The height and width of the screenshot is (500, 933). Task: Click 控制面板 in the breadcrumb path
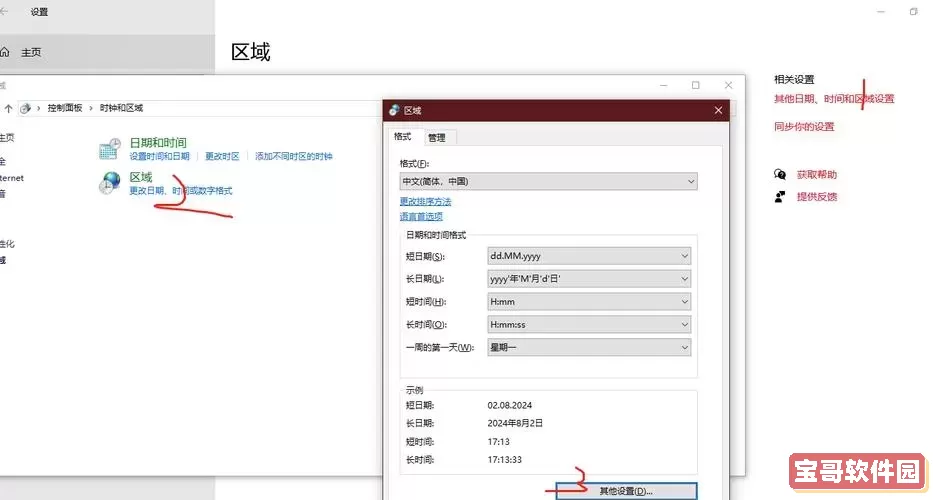coord(67,108)
